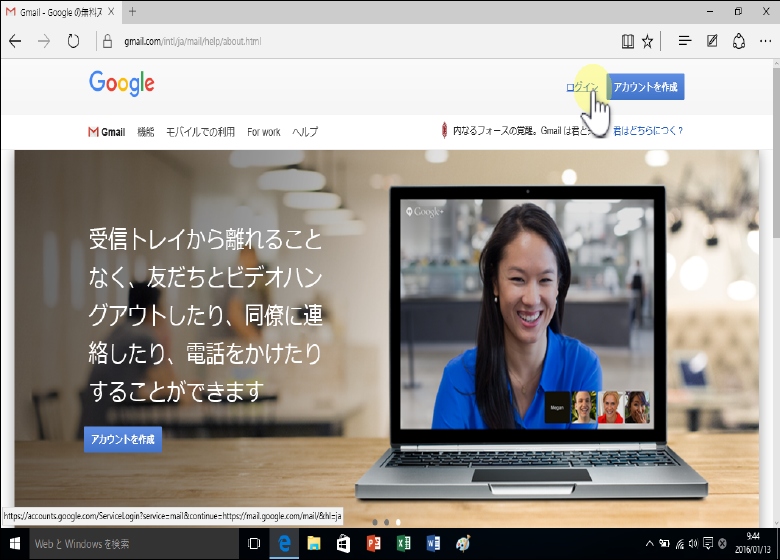The height and width of the screenshot is (560, 780).
Task: Click the network Wi-Fi tray icon
Action: click(680, 544)
